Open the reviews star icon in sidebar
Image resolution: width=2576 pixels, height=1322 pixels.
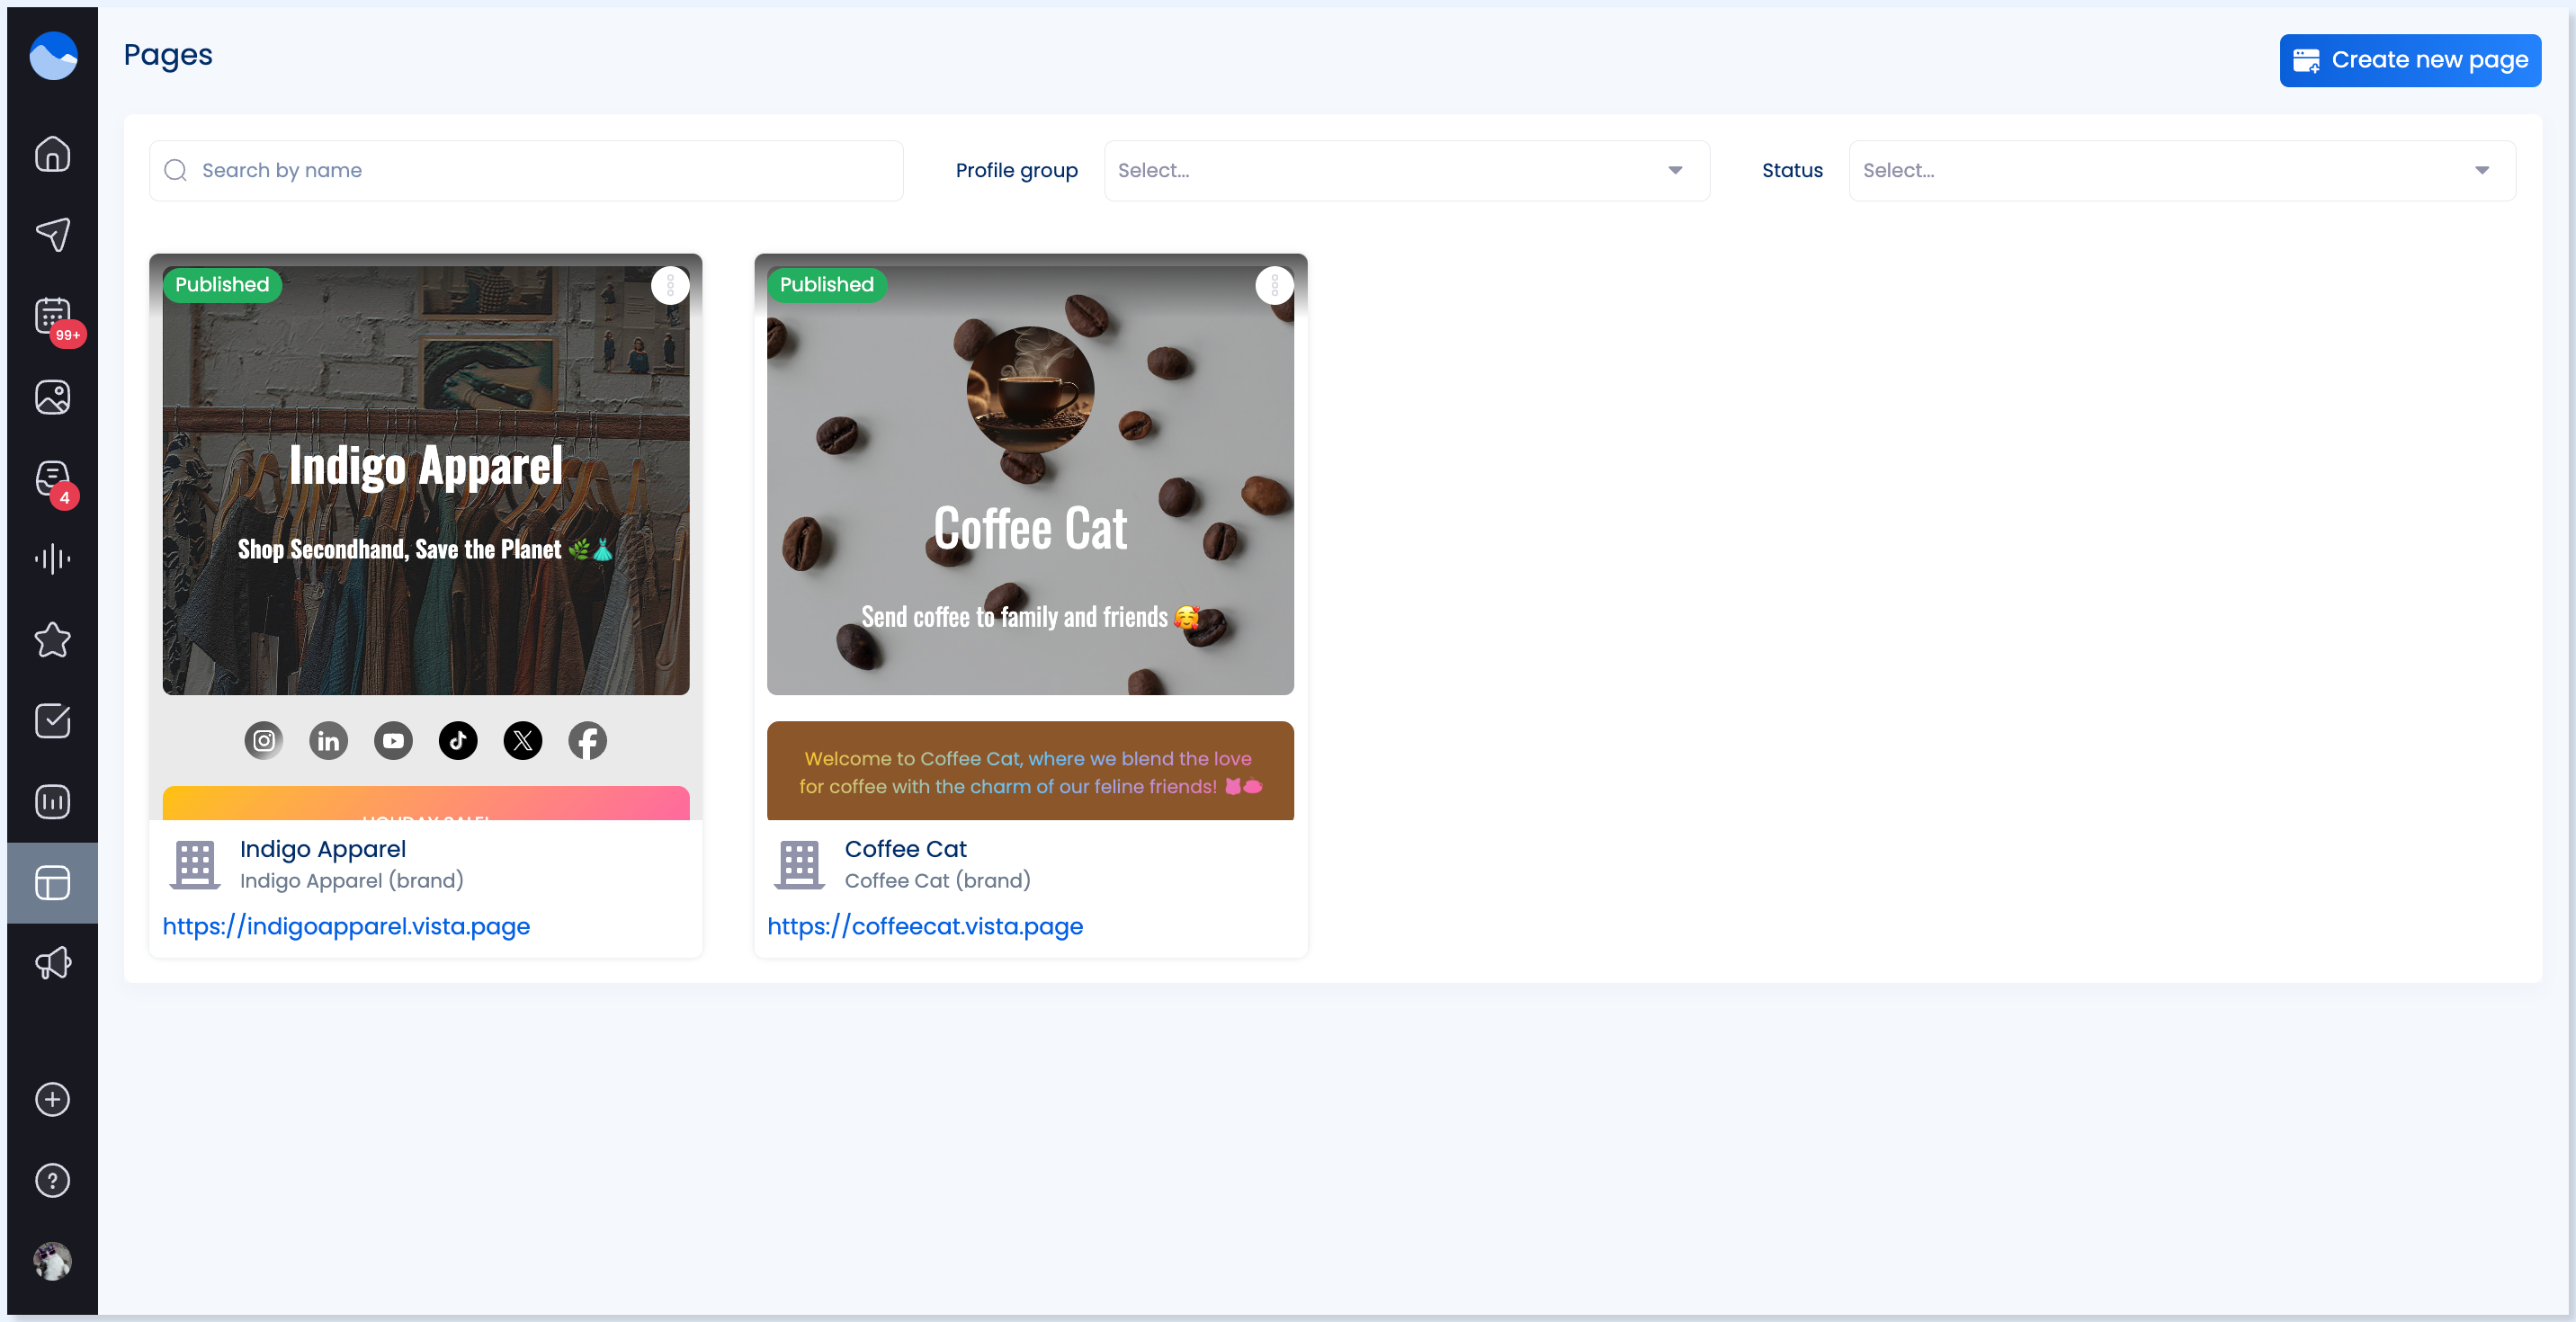tap(53, 640)
